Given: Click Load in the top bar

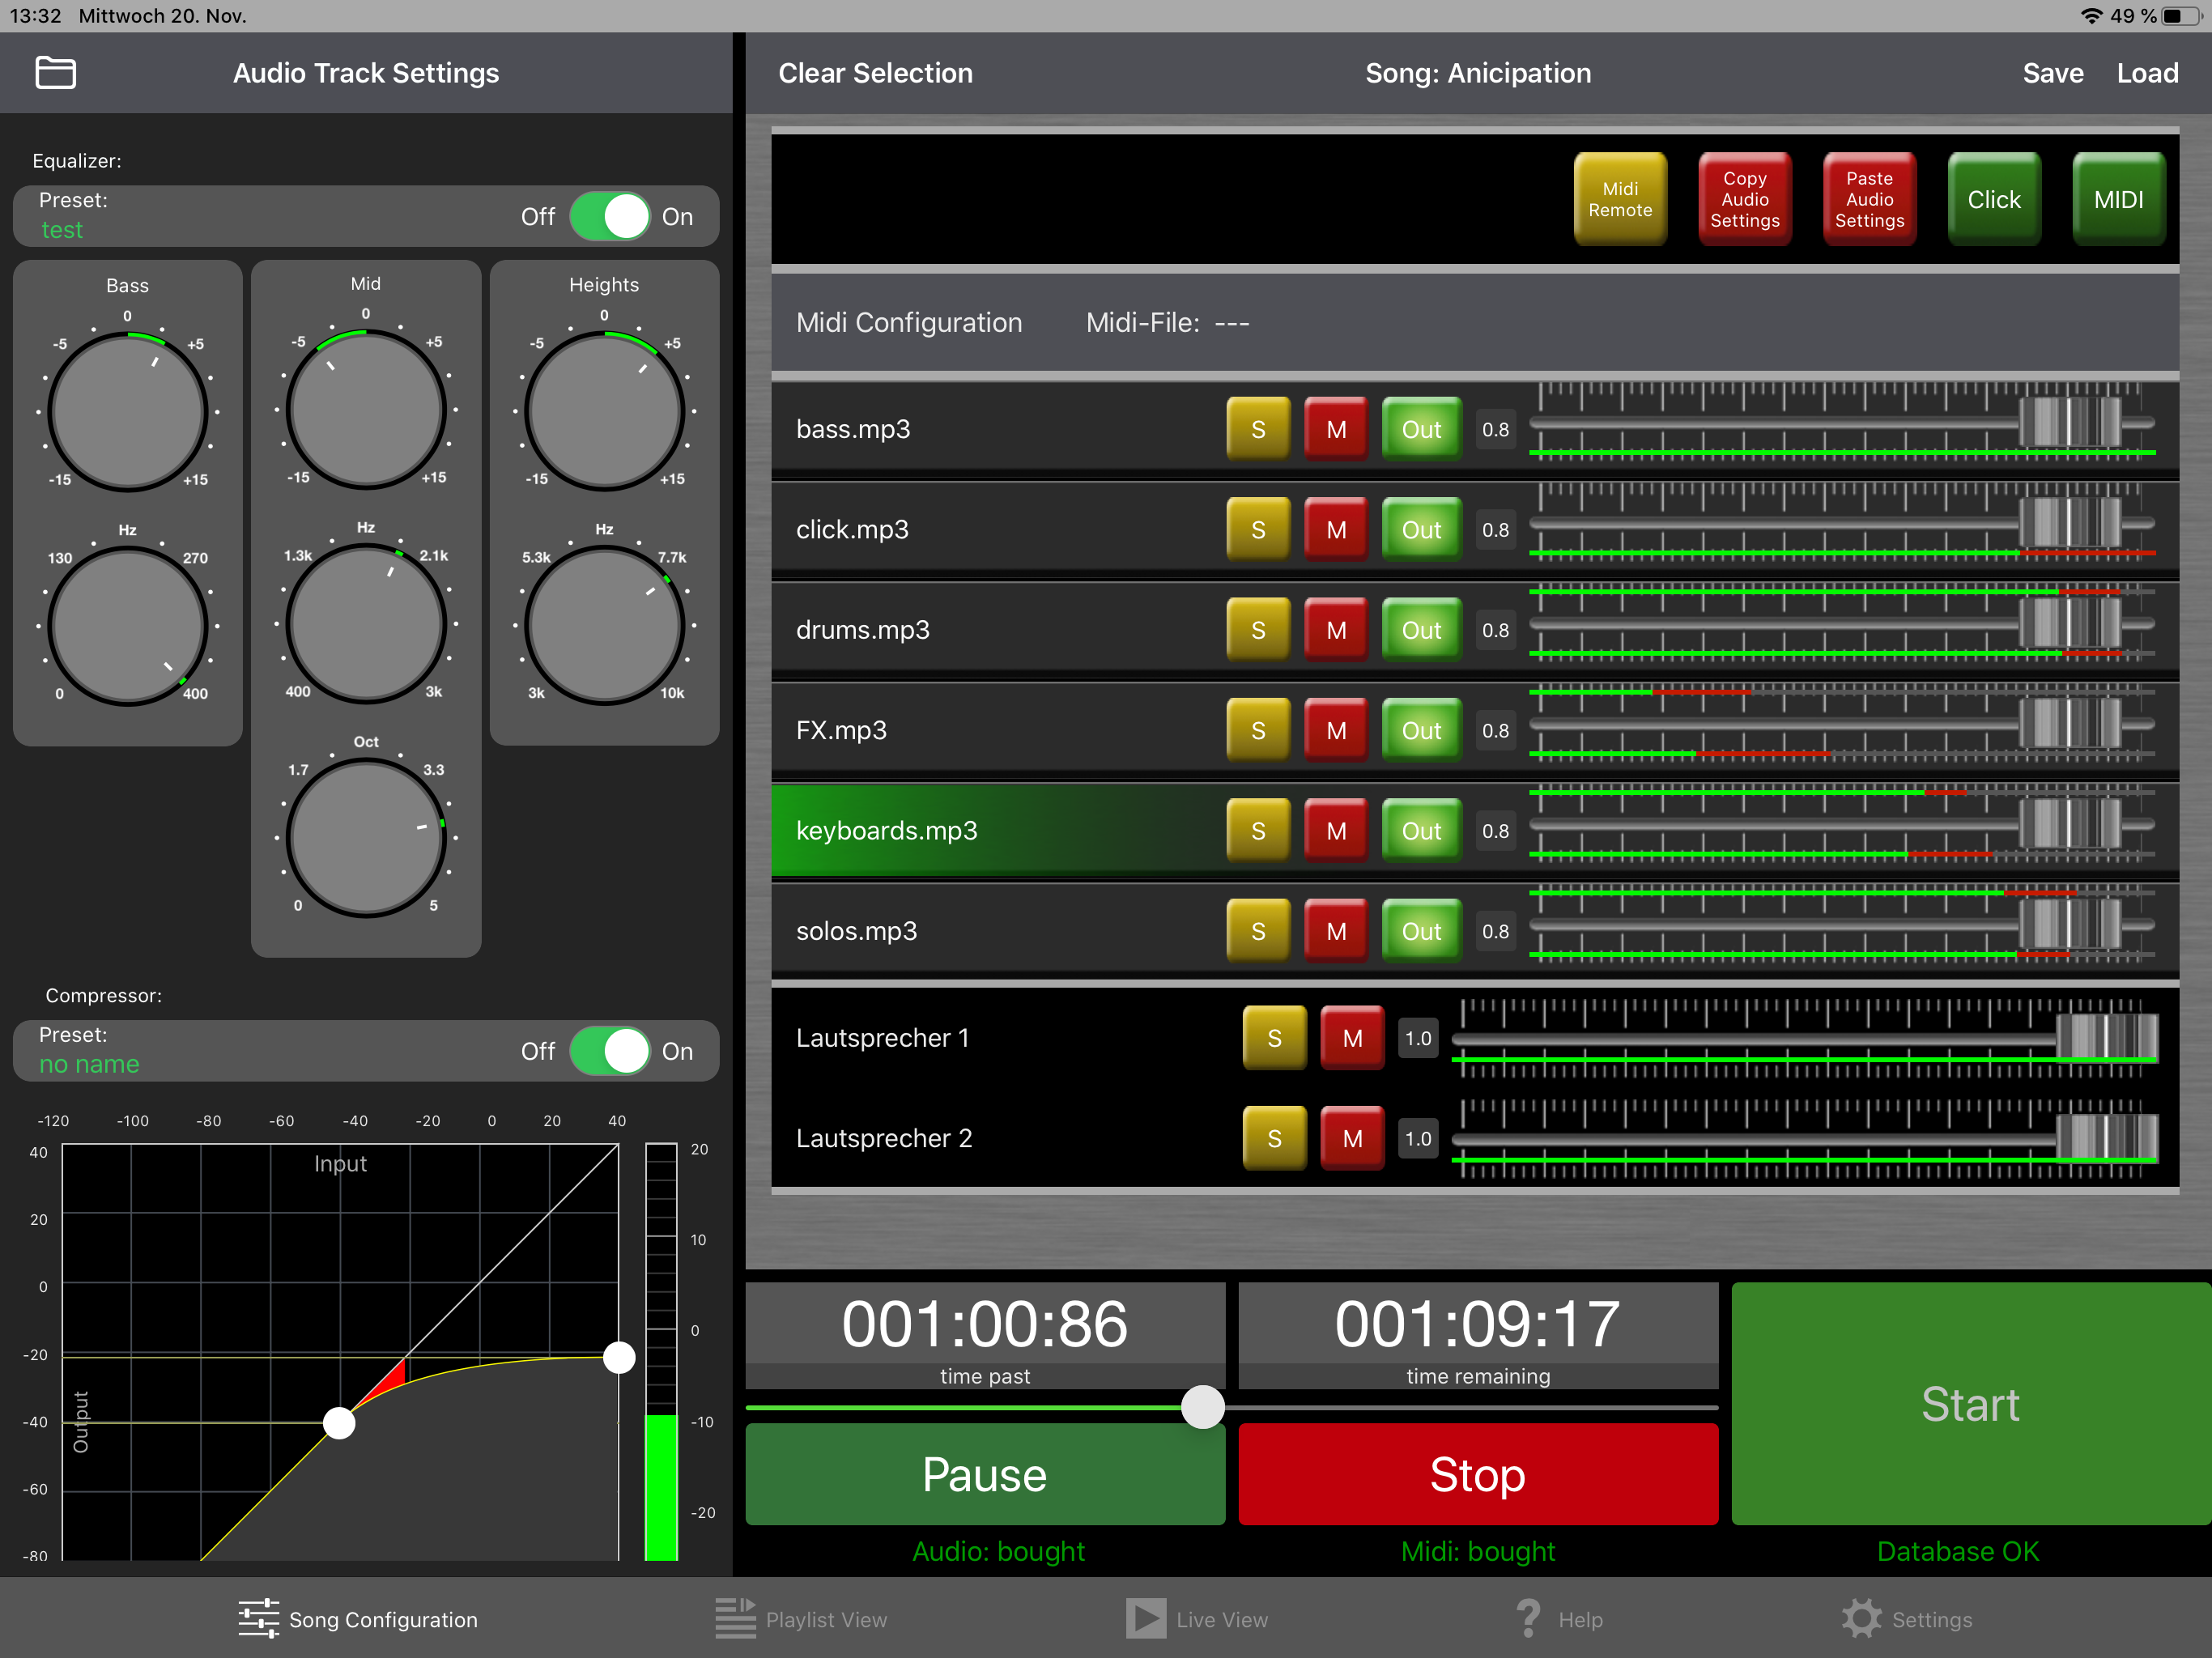Looking at the screenshot, I should (x=2147, y=73).
